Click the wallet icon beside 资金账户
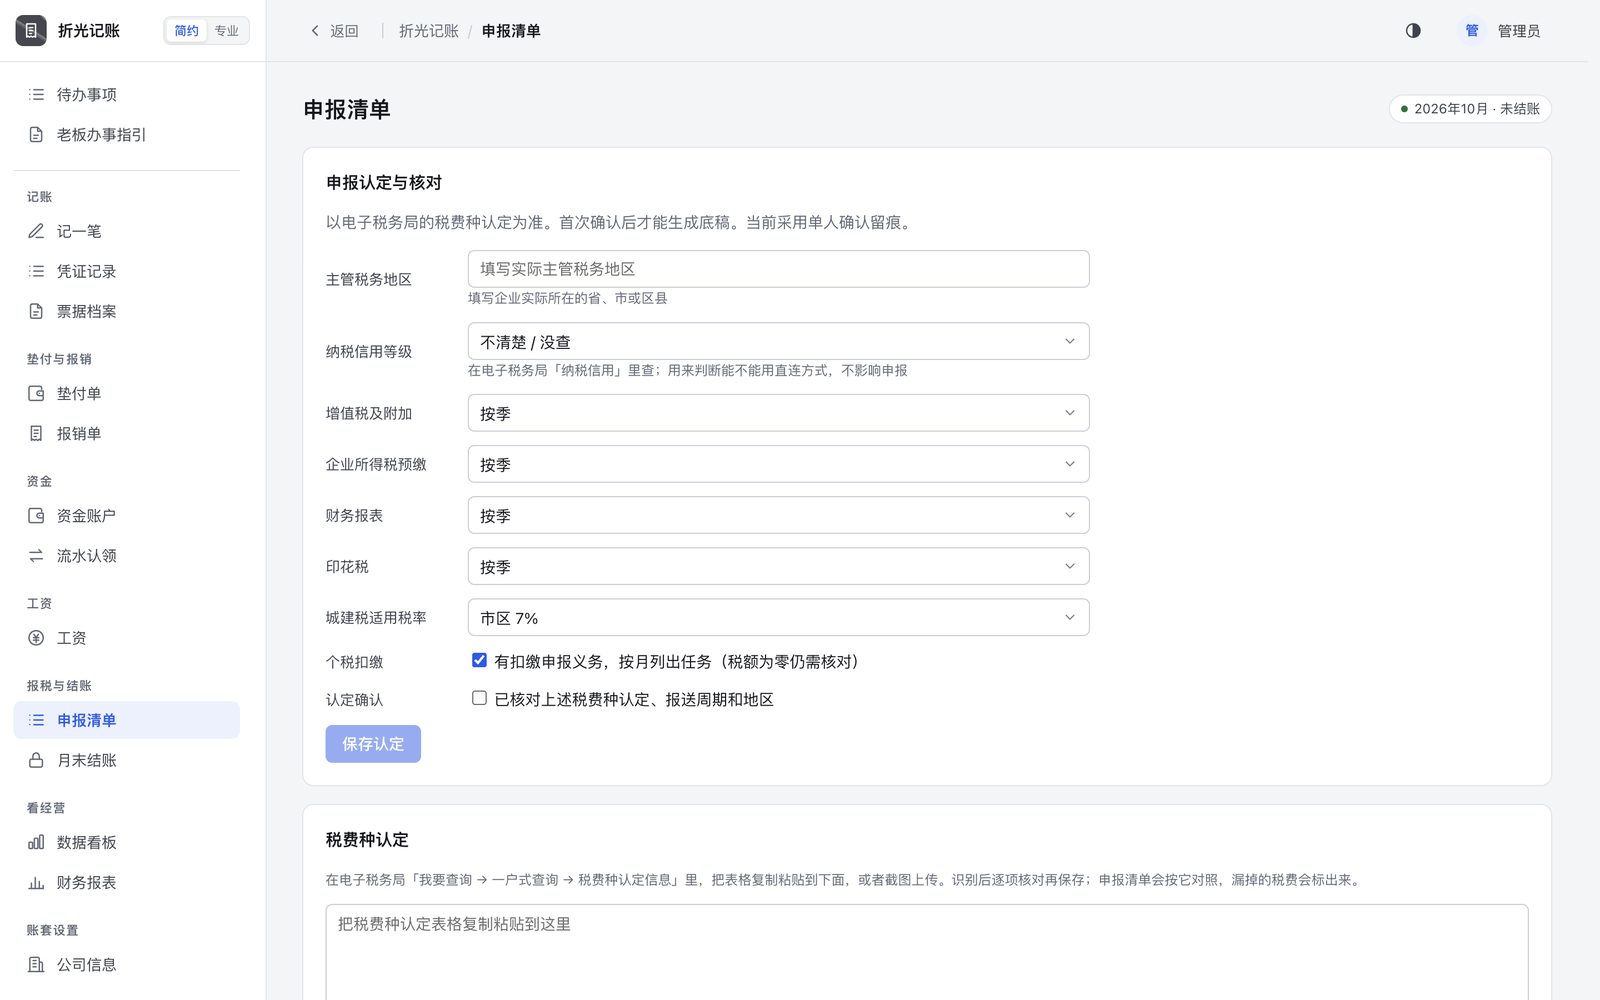 36,515
